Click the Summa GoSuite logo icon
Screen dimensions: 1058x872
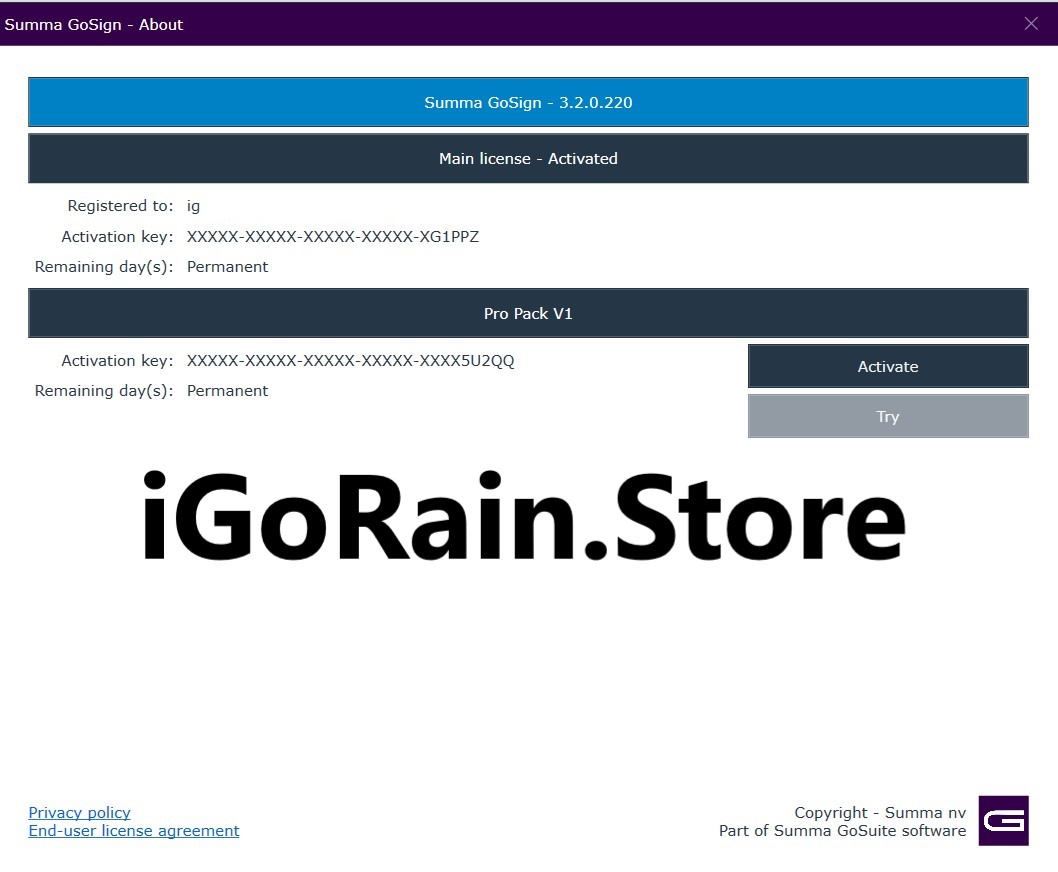[1003, 820]
